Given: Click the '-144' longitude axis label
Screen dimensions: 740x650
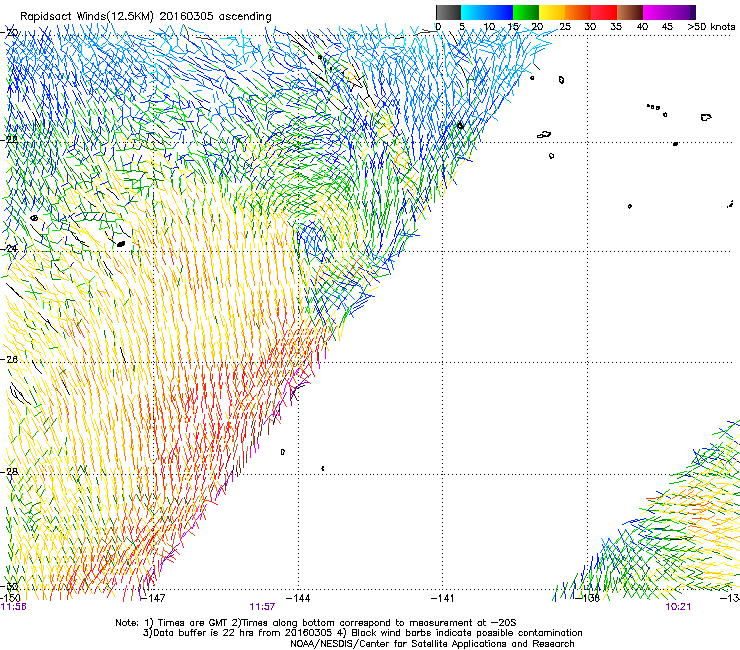Looking at the screenshot, I should (x=298, y=598).
